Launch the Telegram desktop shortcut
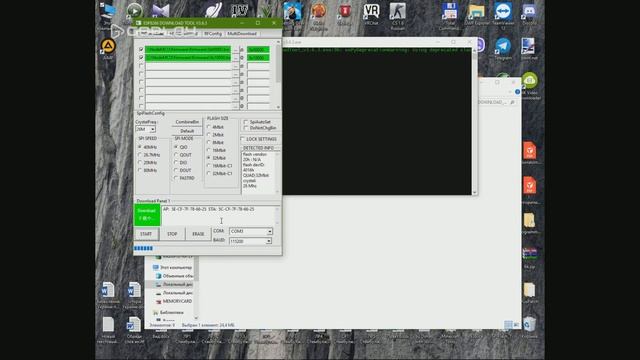Image resolution: width=640 pixels, height=360 pixels. pos(503,46)
